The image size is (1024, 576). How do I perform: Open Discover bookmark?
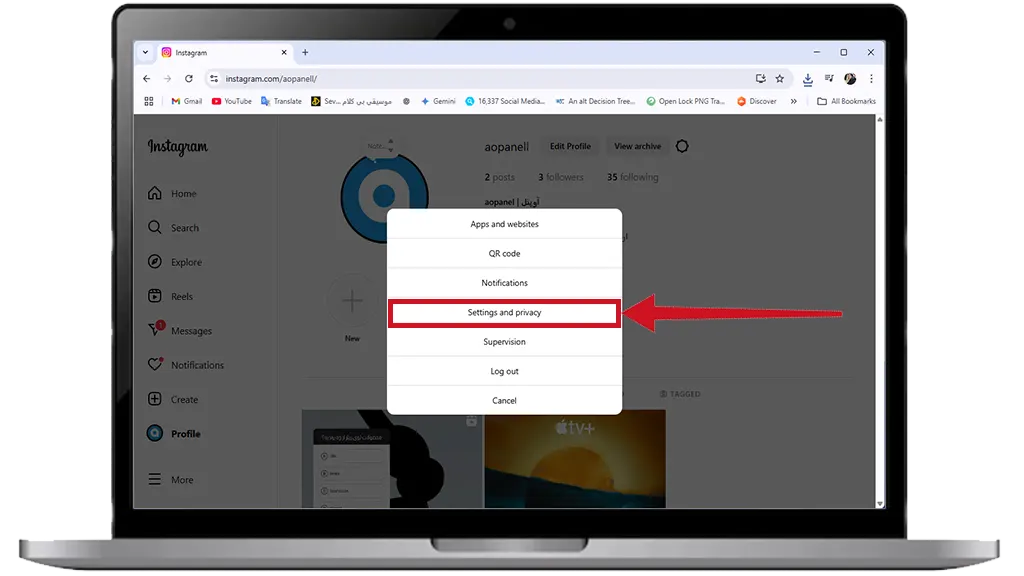coord(757,101)
